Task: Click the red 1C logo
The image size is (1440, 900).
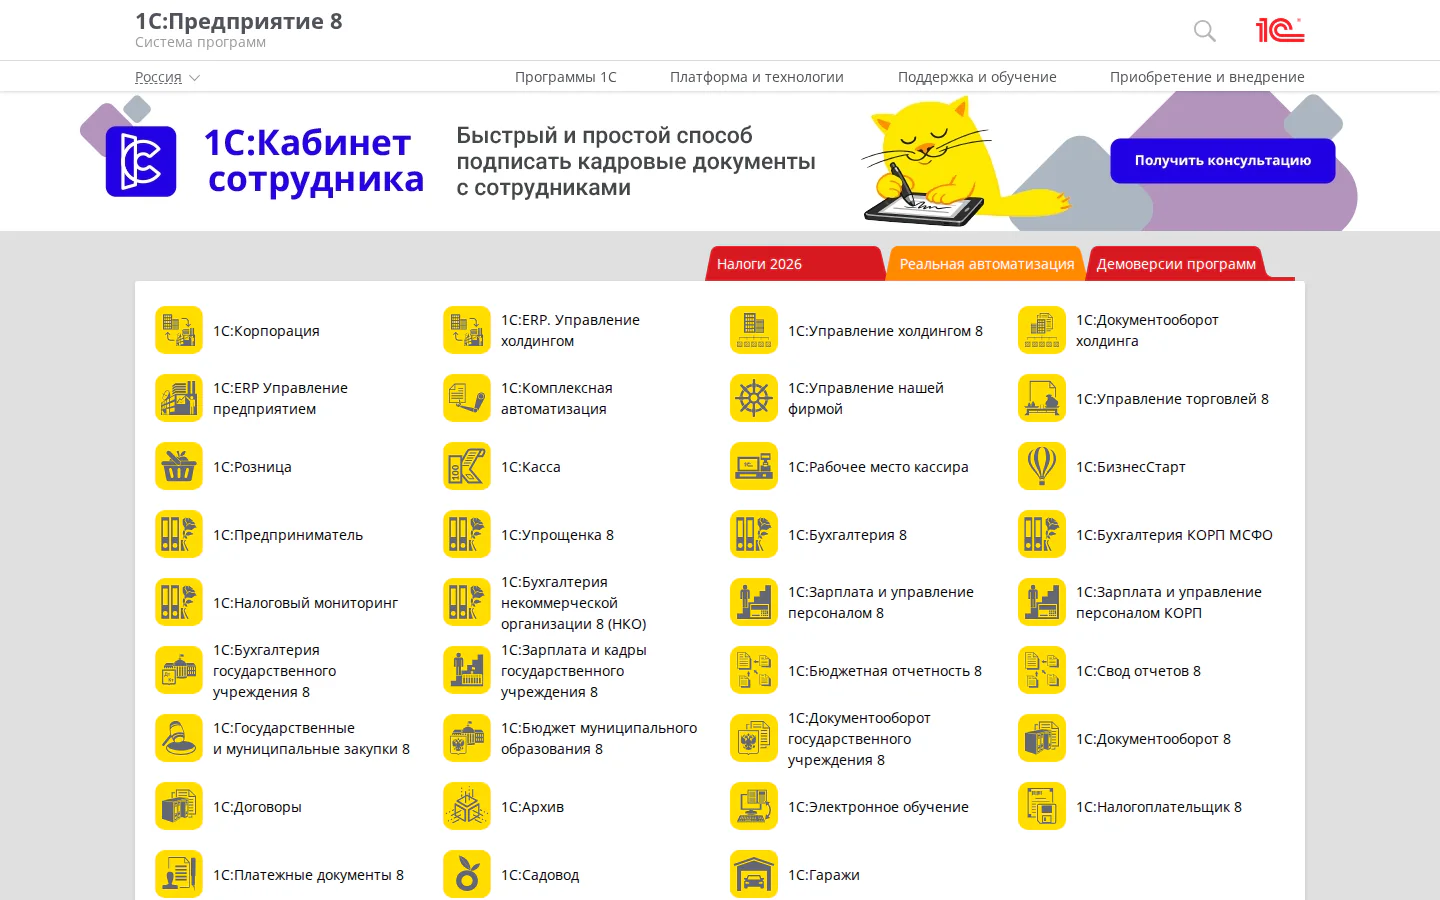Action: pos(1280,30)
